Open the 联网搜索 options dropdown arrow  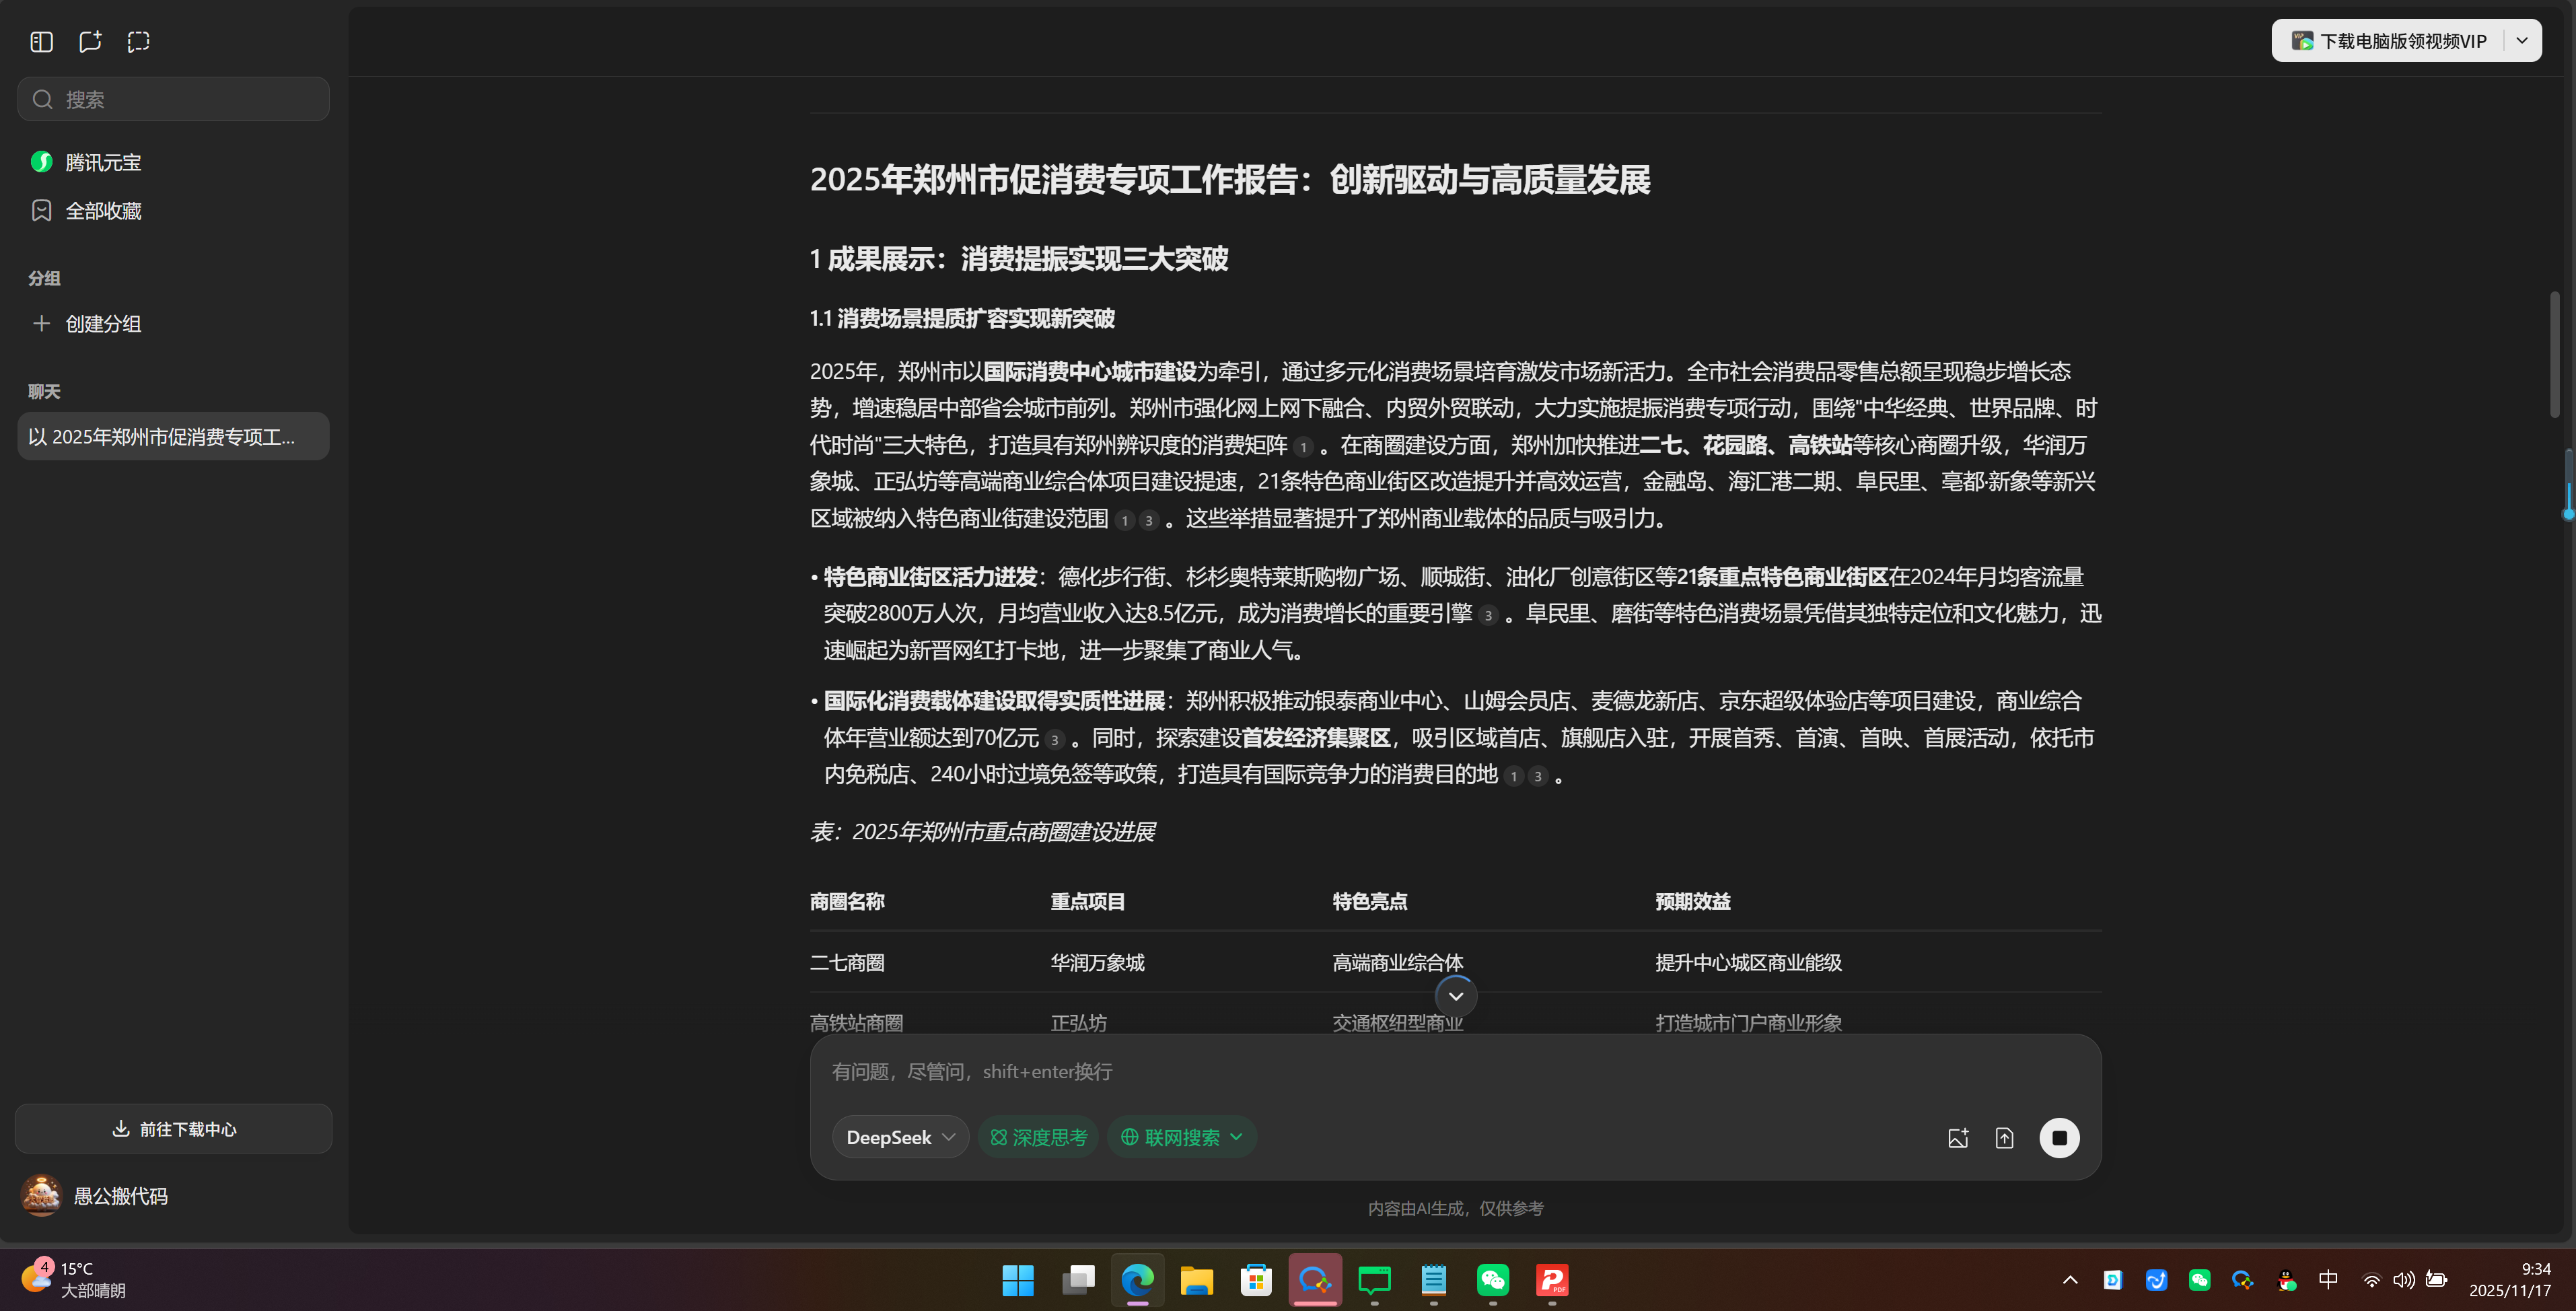(x=1238, y=1137)
